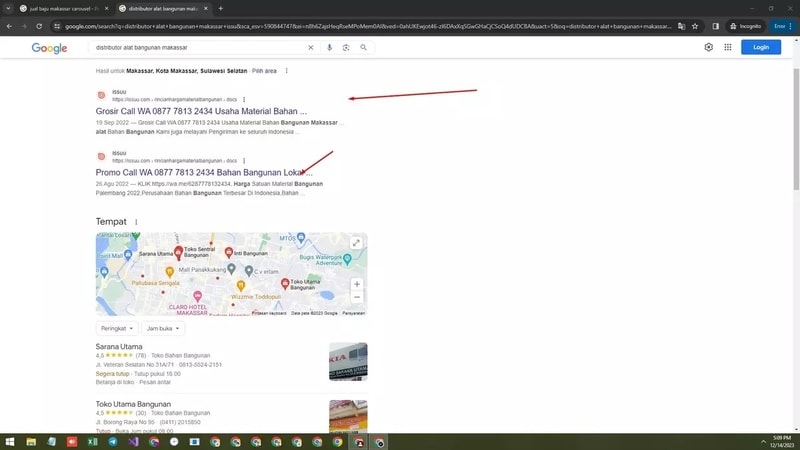Open Excel from the taskbar
This screenshot has width=800, height=450.
point(92,442)
